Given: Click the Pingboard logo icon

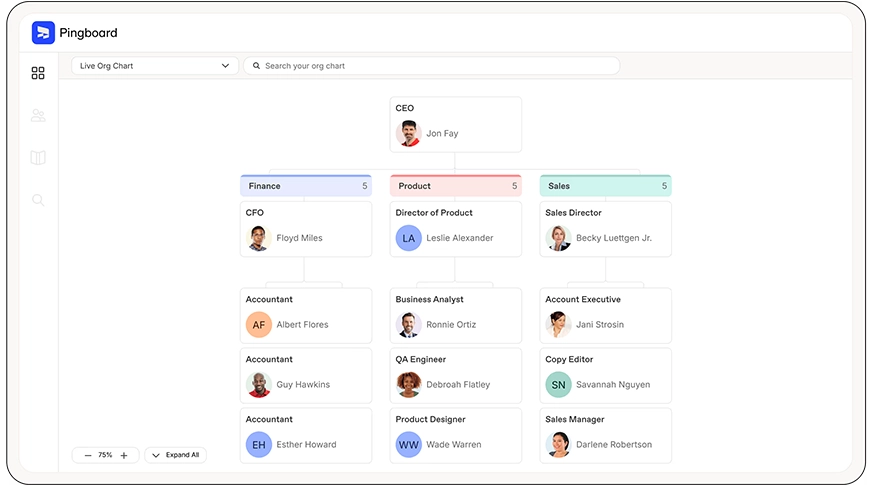Looking at the screenshot, I should click(43, 33).
